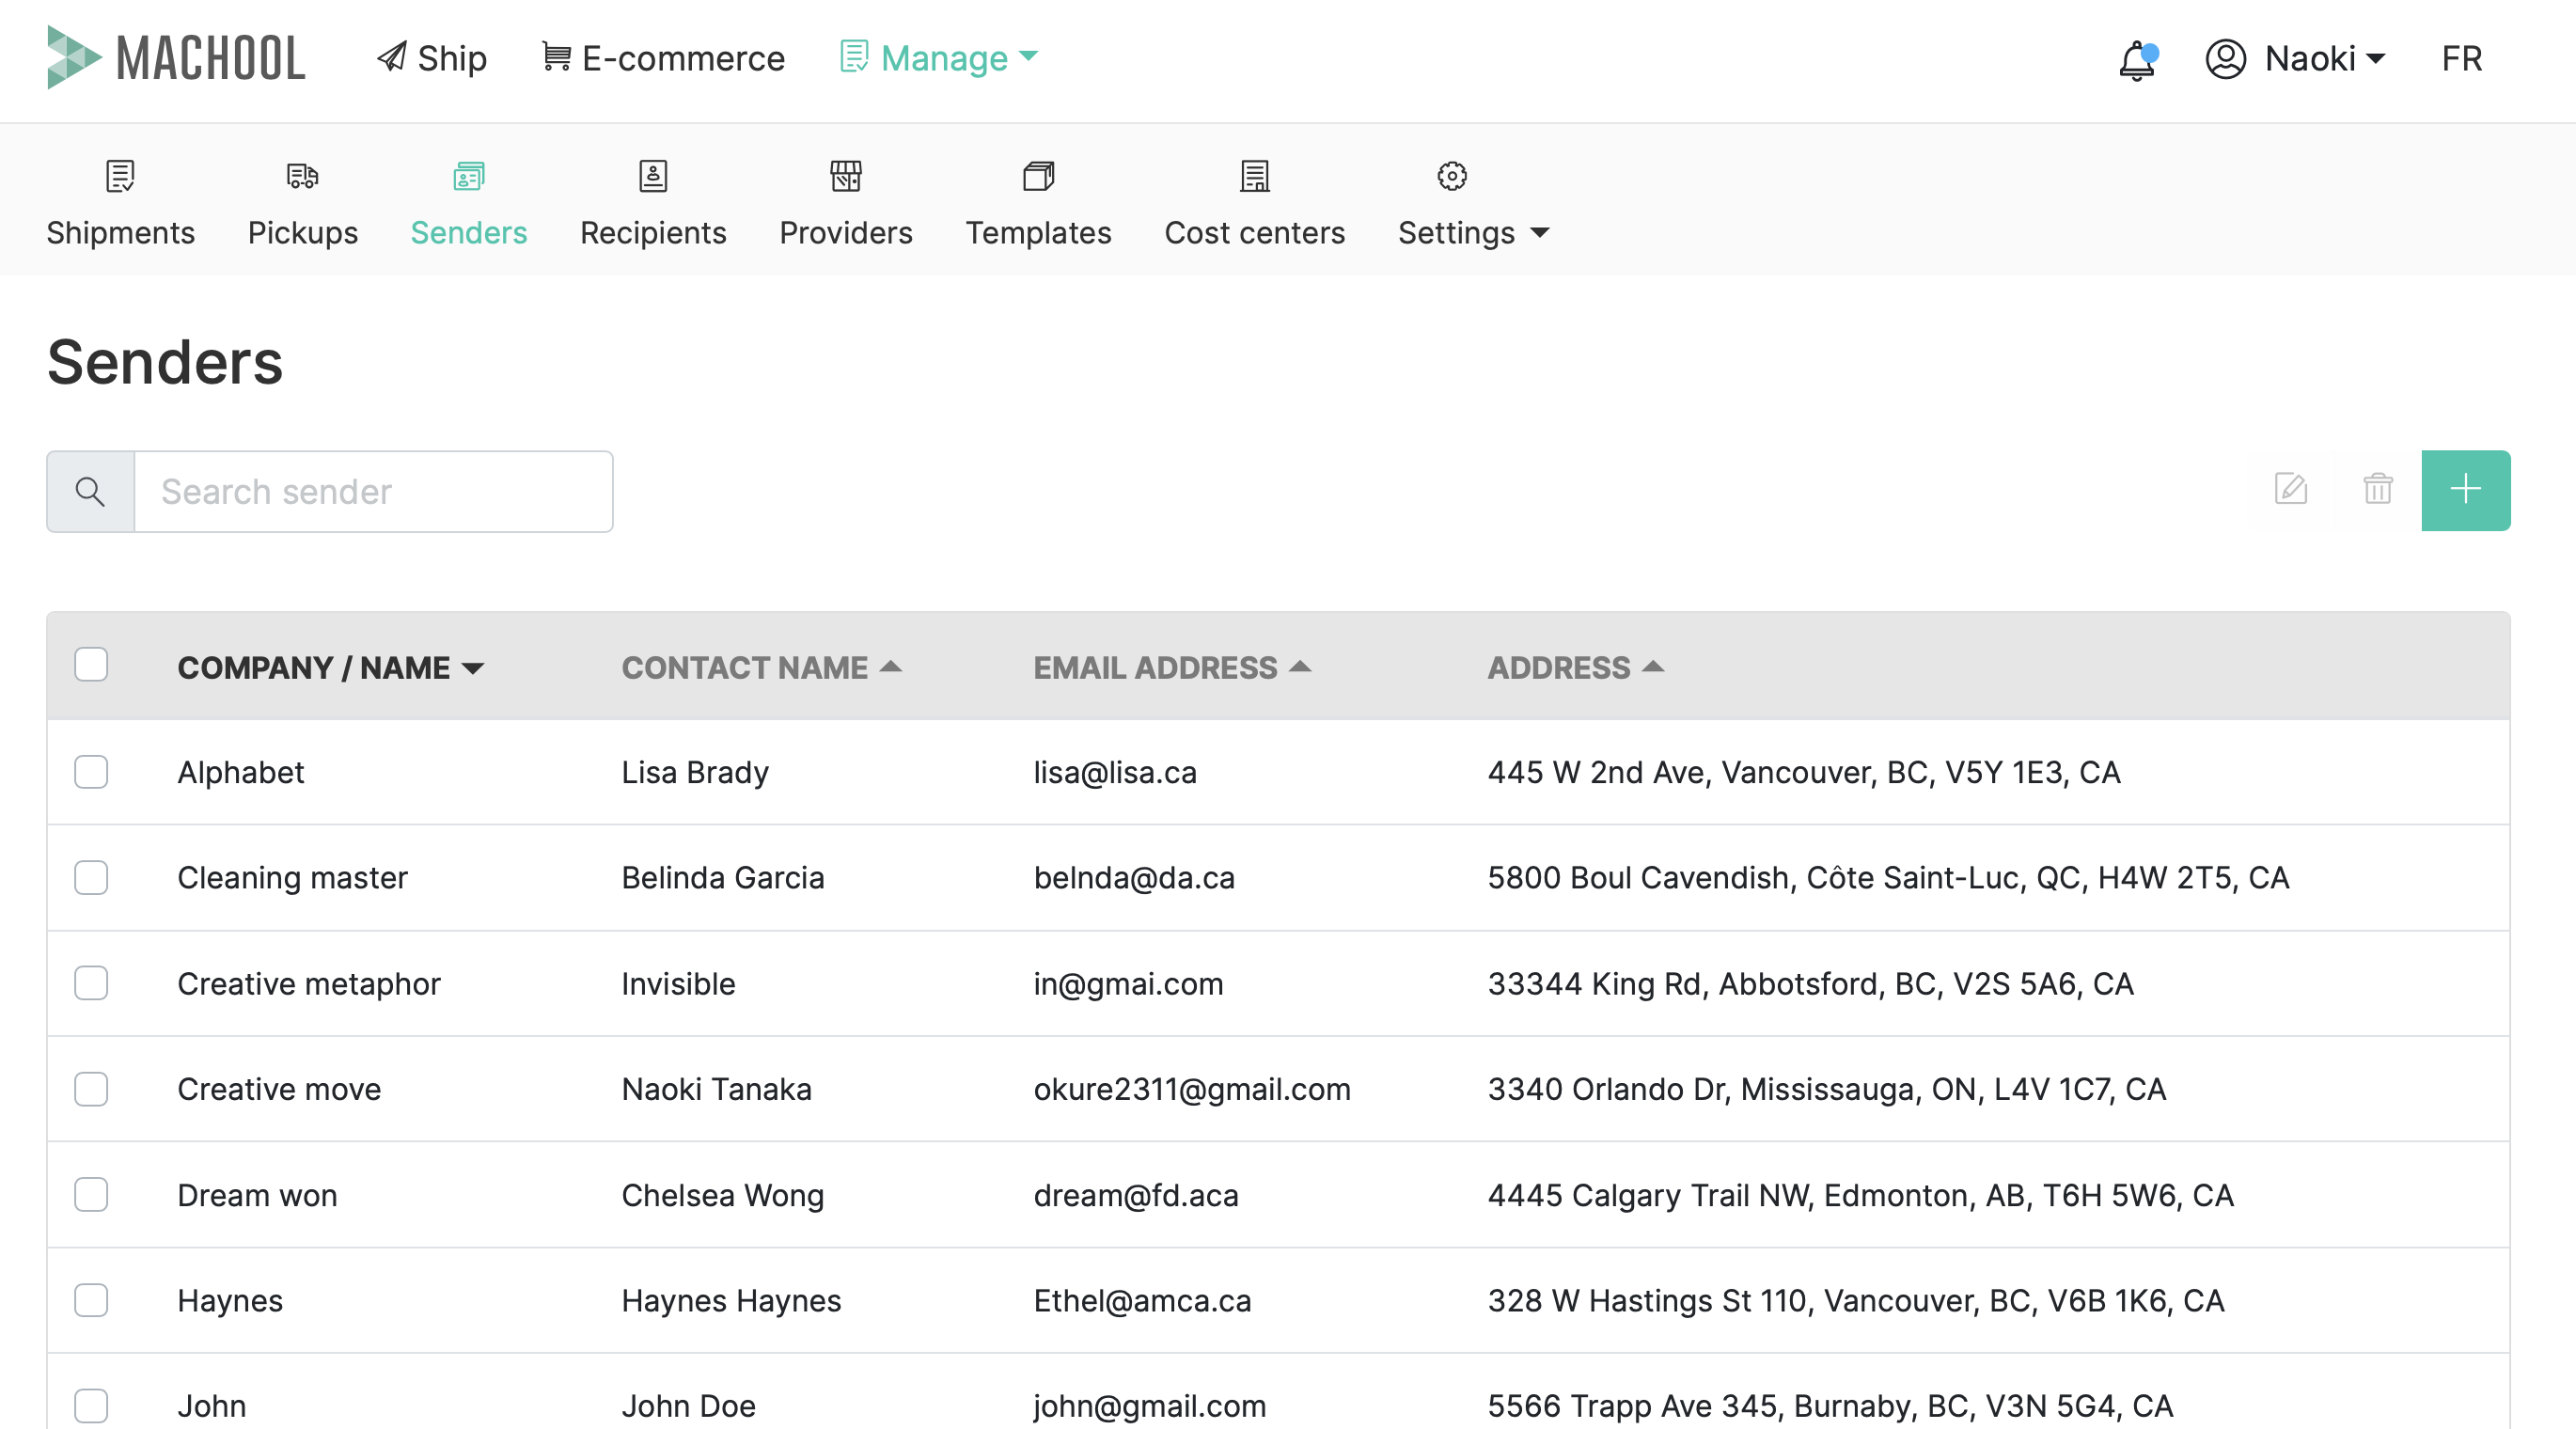Viewport: 2576px width, 1429px height.
Task: Check the Creative move row checkbox
Action: point(91,1089)
